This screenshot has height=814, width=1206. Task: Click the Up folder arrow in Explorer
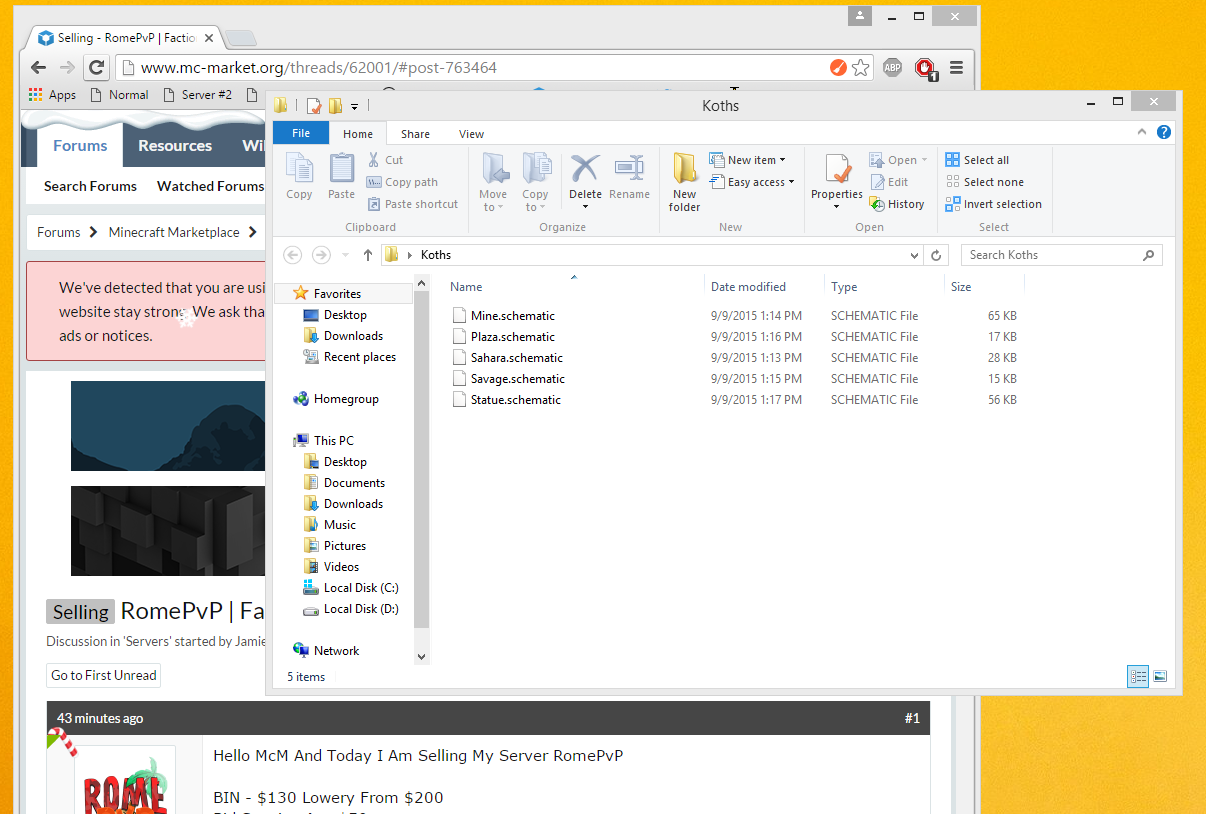point(368,255)
